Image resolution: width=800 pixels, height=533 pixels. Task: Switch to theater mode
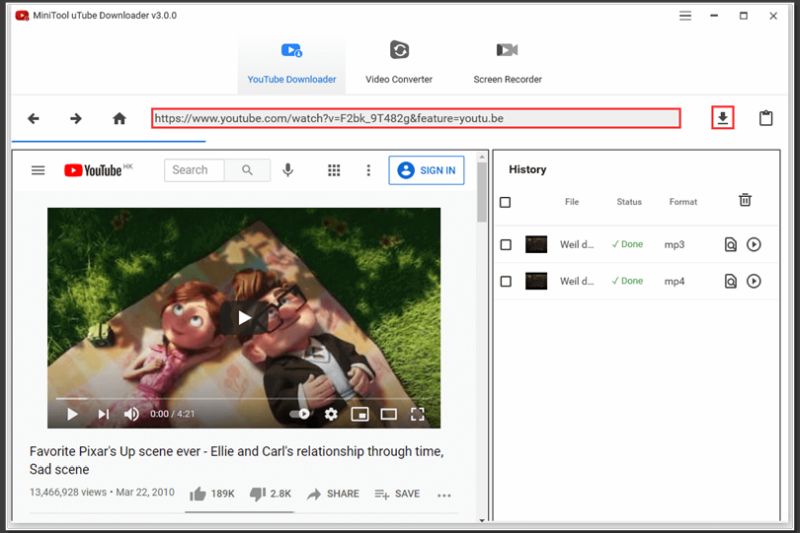click(x=389, y=414)
